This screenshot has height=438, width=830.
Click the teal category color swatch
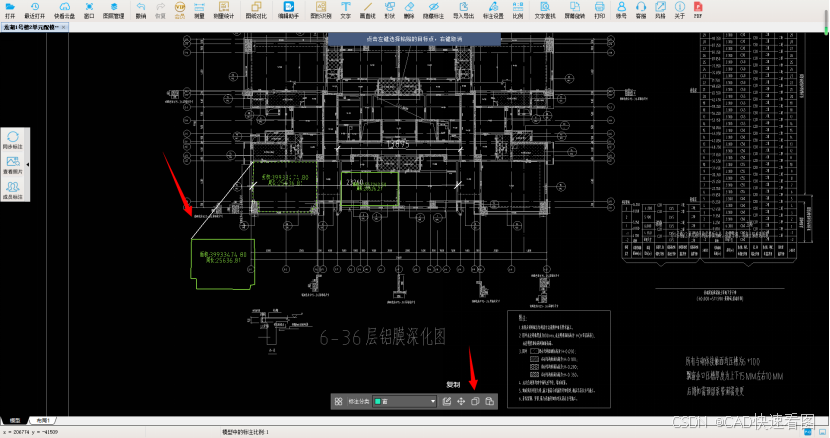[378, 401]
